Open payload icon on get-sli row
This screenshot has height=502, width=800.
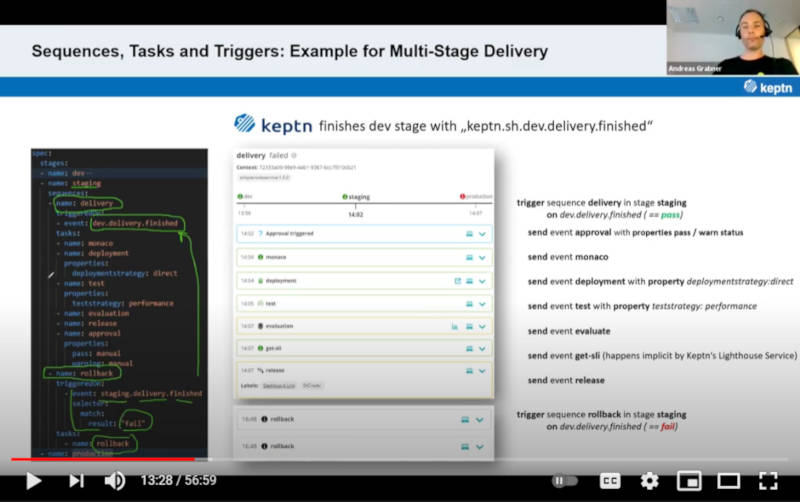click(x=469, y=349)
